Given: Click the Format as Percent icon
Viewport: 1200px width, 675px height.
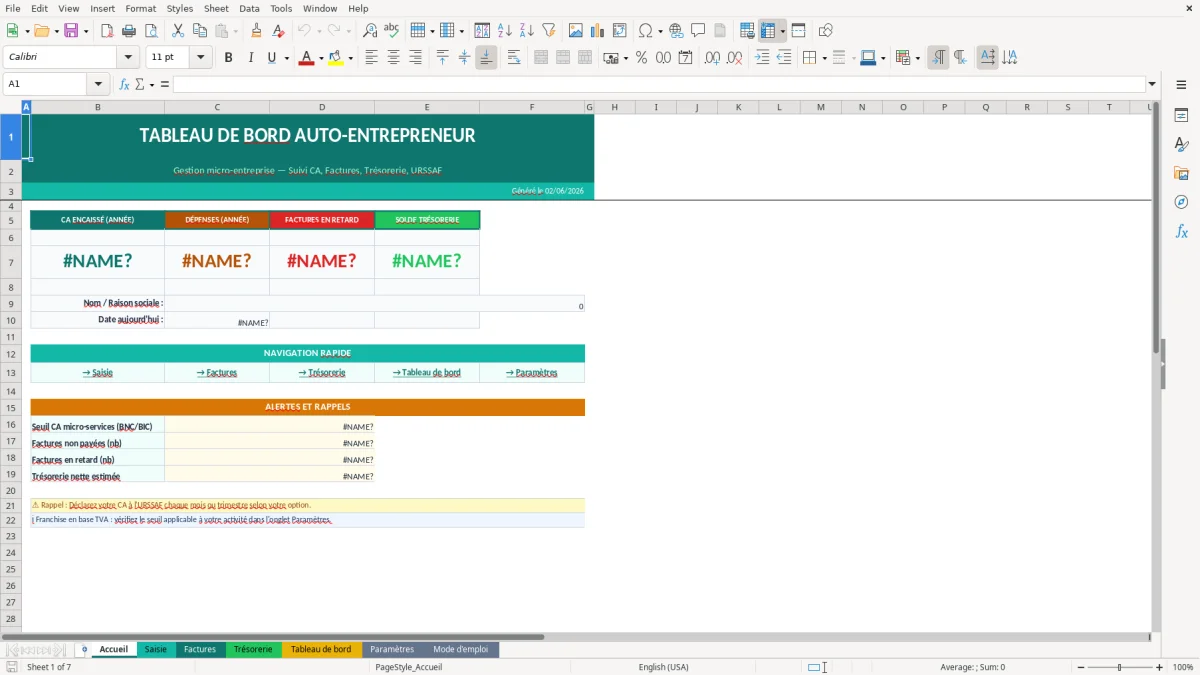Looking at the screenshot, I should point(641,58).
